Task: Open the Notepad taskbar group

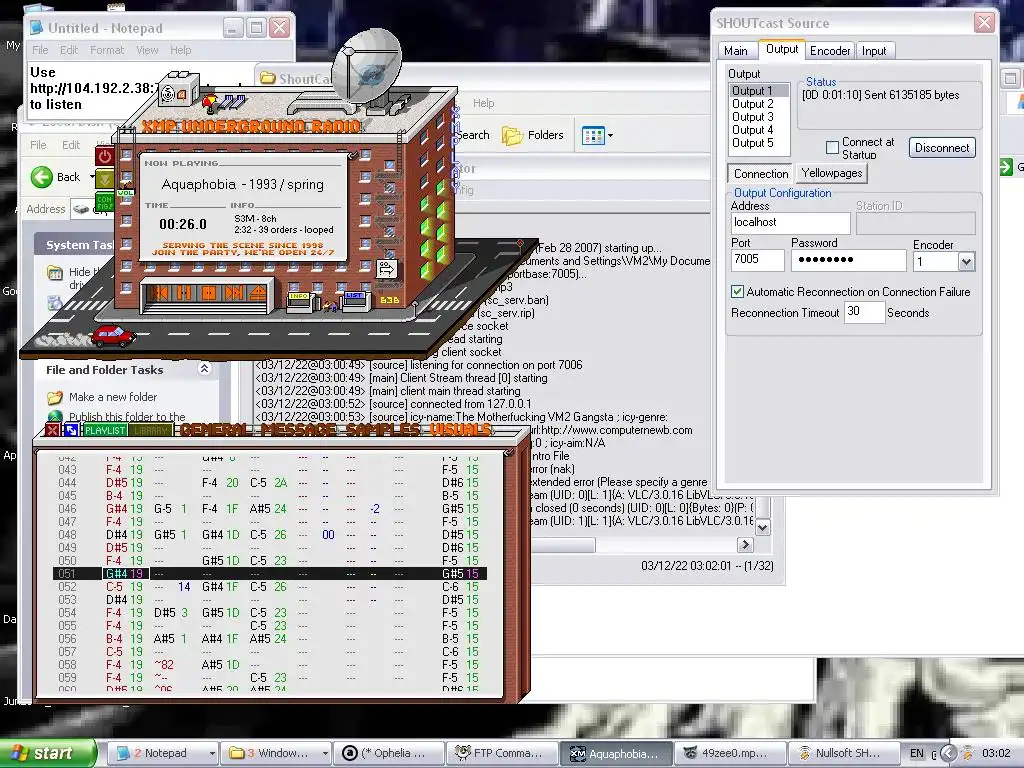Action: [165, 753]
